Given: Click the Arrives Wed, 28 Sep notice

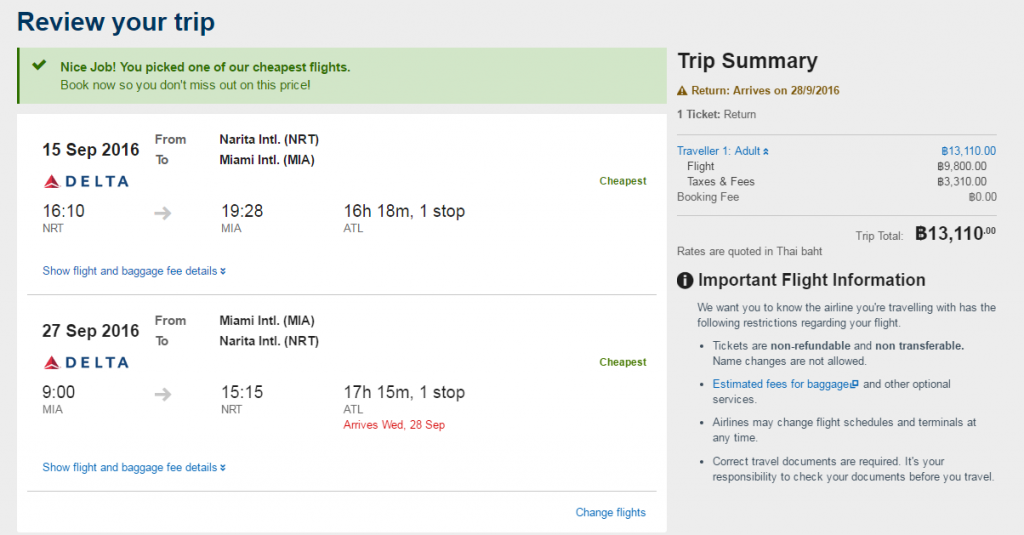Looking at the screenshot, I should tap(394, 425).
